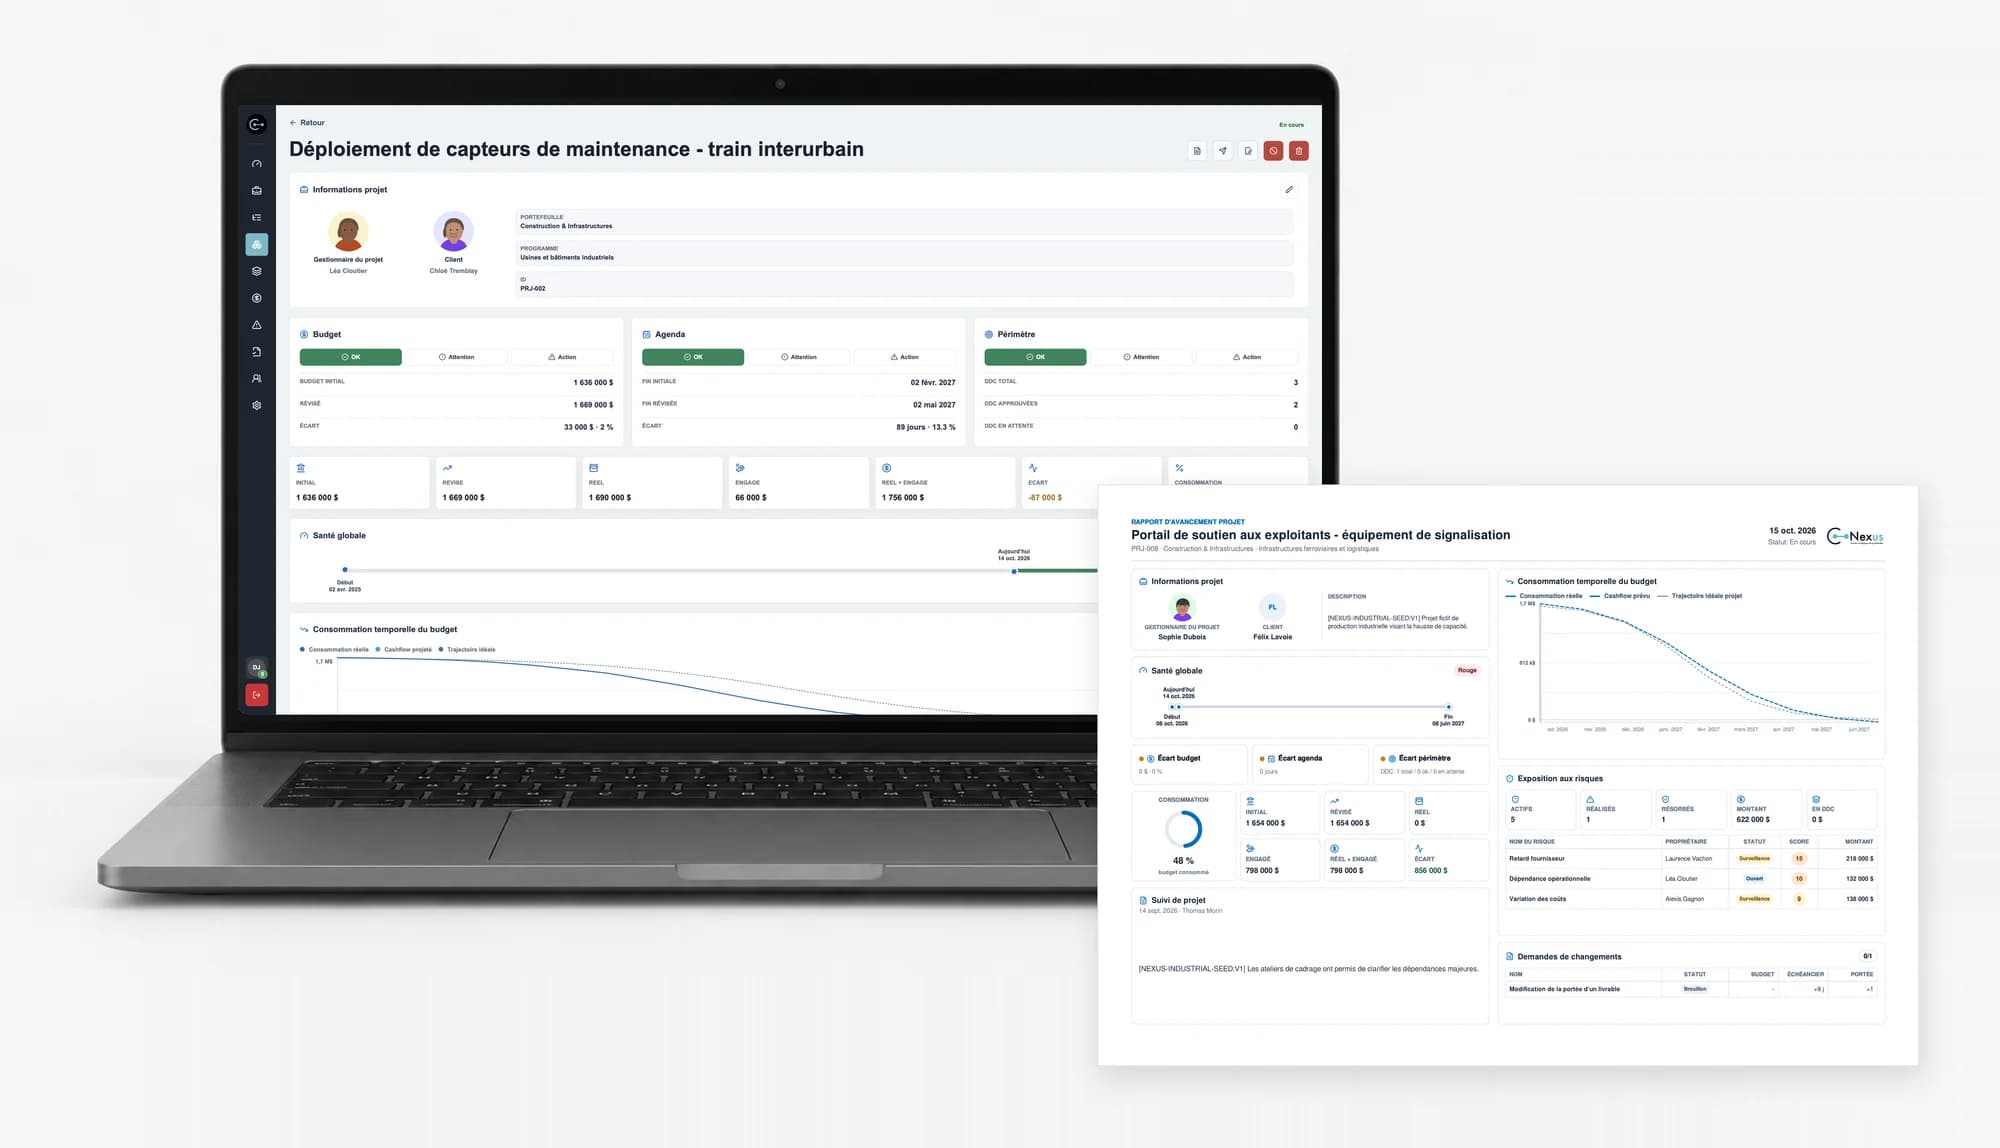Click the Nexus logo at sidebar top
This screenshot has width=2000, height=1148.
coord(257,124)
